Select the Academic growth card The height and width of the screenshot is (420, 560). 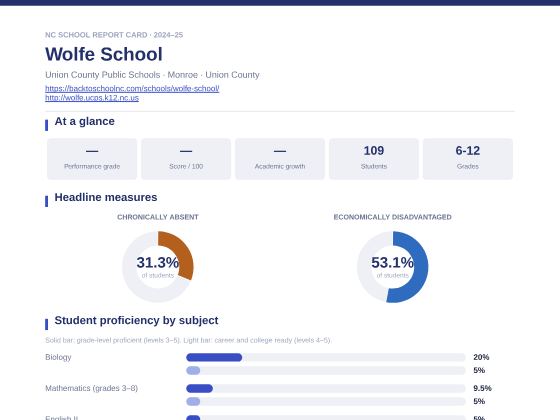click(280, 159)
